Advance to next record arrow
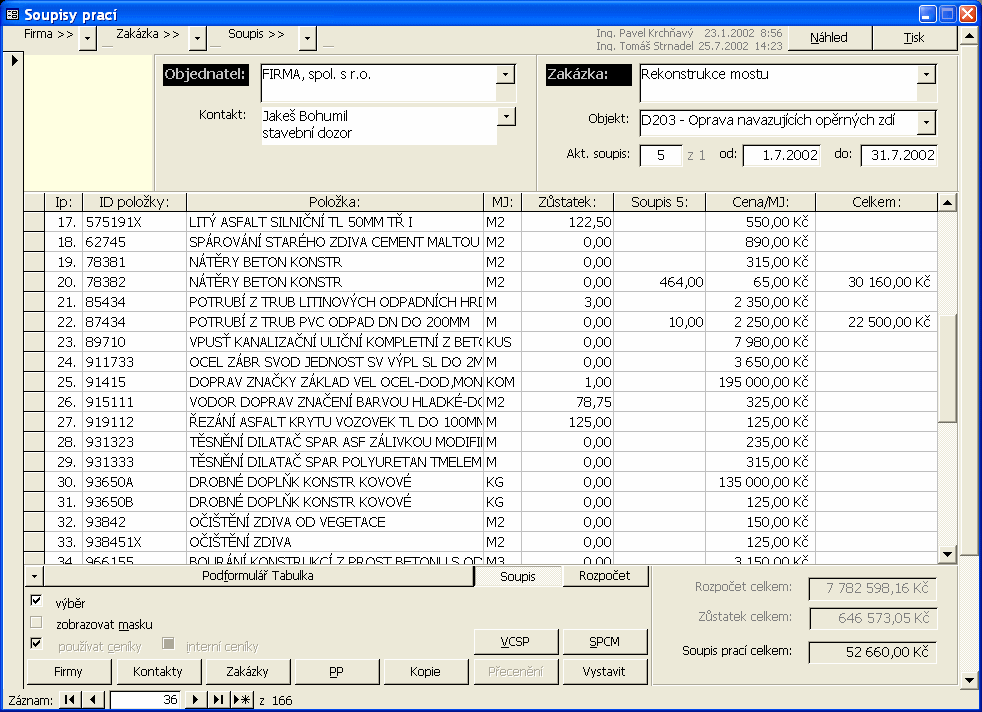This screenshot has height=712, width=982. pos(196,700)
